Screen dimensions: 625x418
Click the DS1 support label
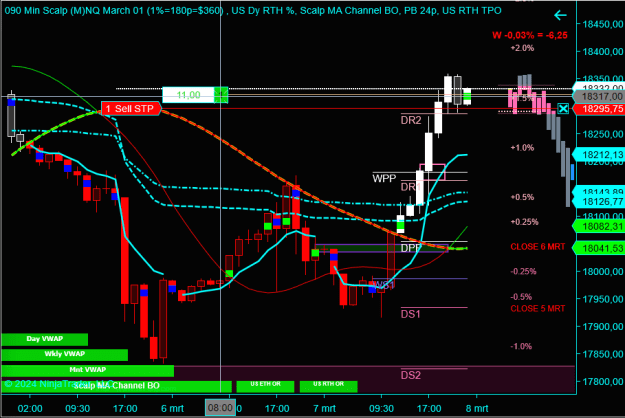[x=411, y=314]
